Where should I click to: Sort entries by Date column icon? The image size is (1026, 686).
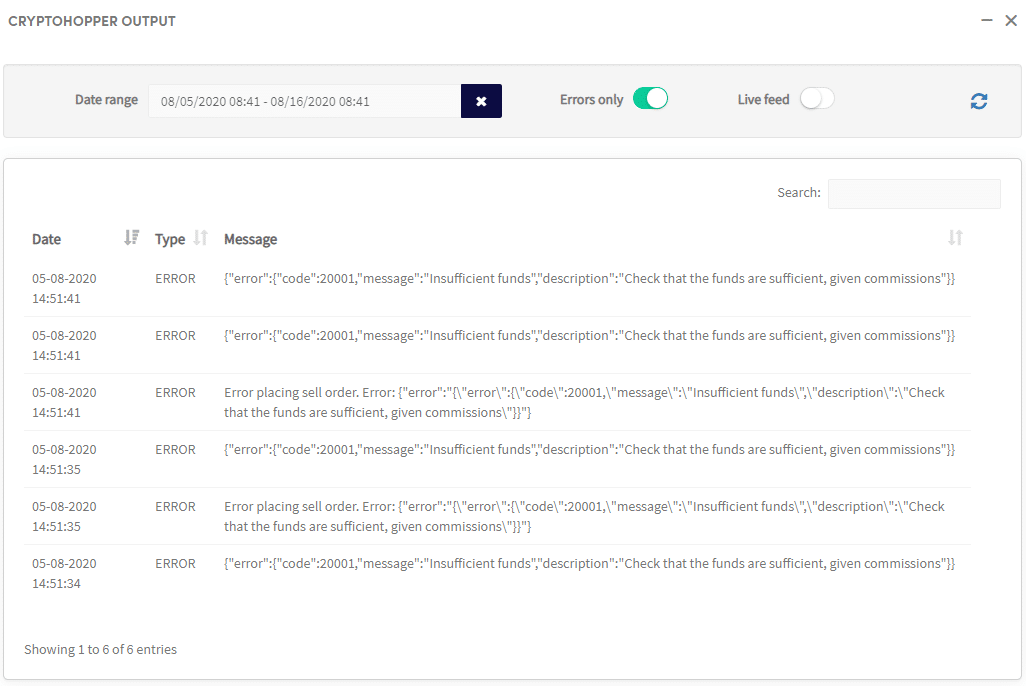point(132,238)
